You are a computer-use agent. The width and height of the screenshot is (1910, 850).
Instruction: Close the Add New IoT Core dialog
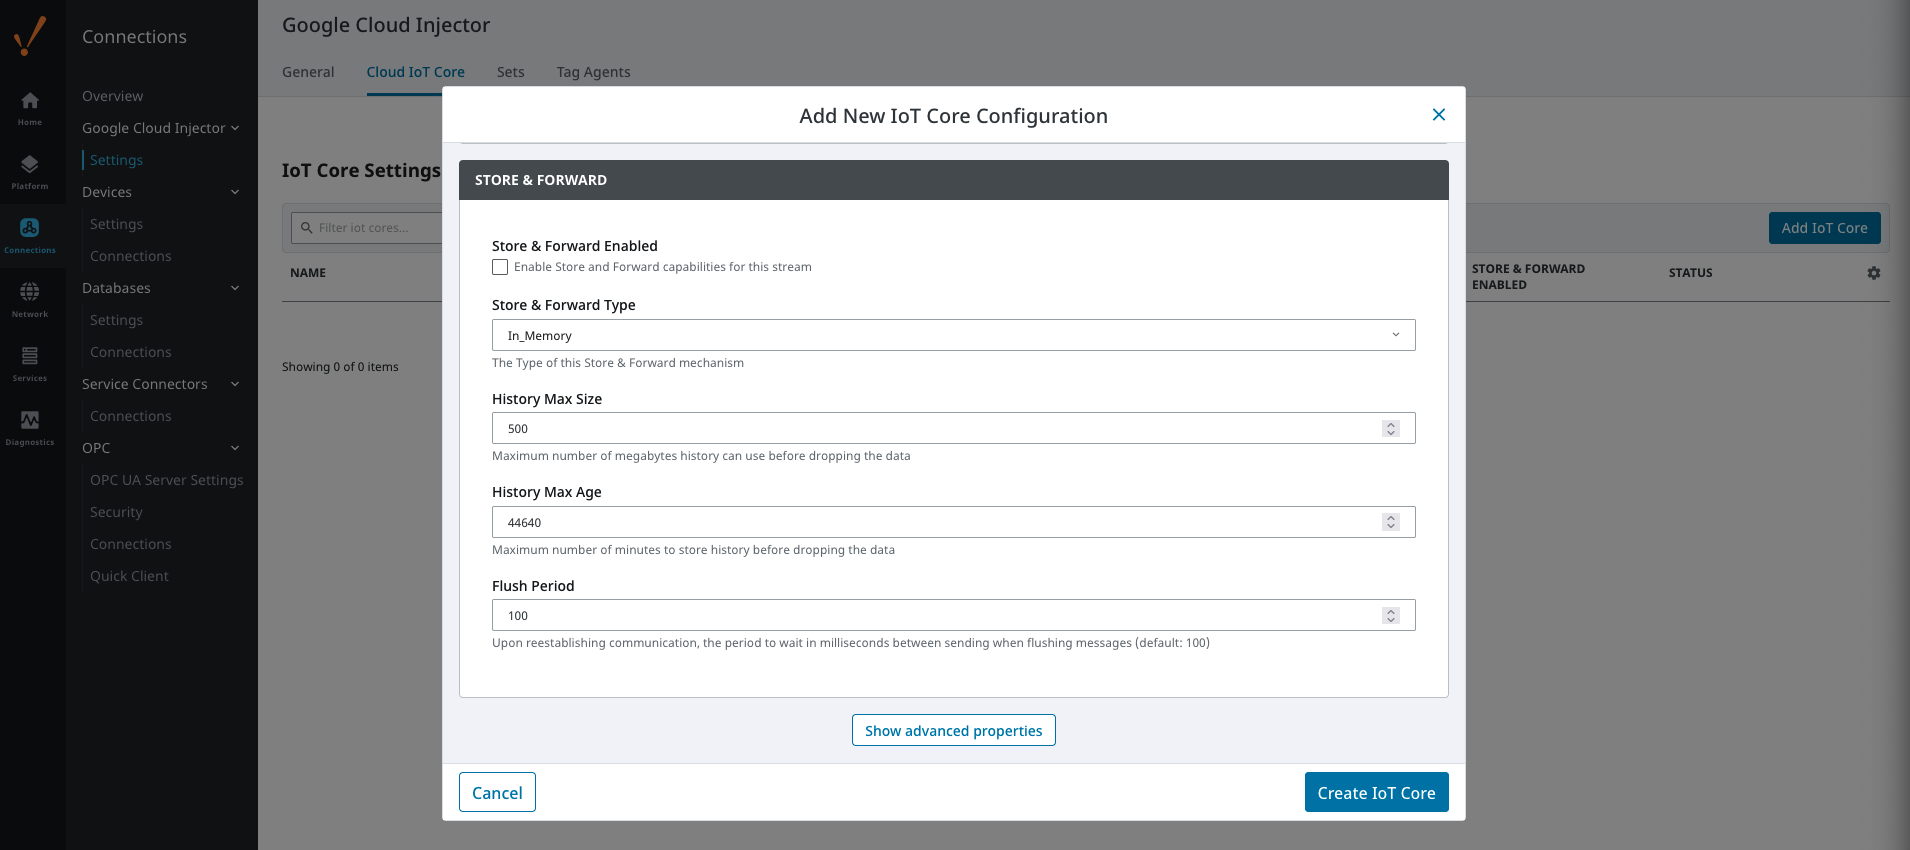[x=1438, y=115]
